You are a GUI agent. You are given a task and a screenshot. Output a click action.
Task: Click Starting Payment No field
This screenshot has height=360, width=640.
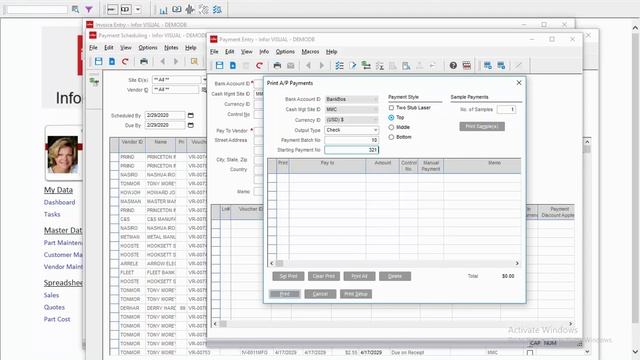click(351, 150)
